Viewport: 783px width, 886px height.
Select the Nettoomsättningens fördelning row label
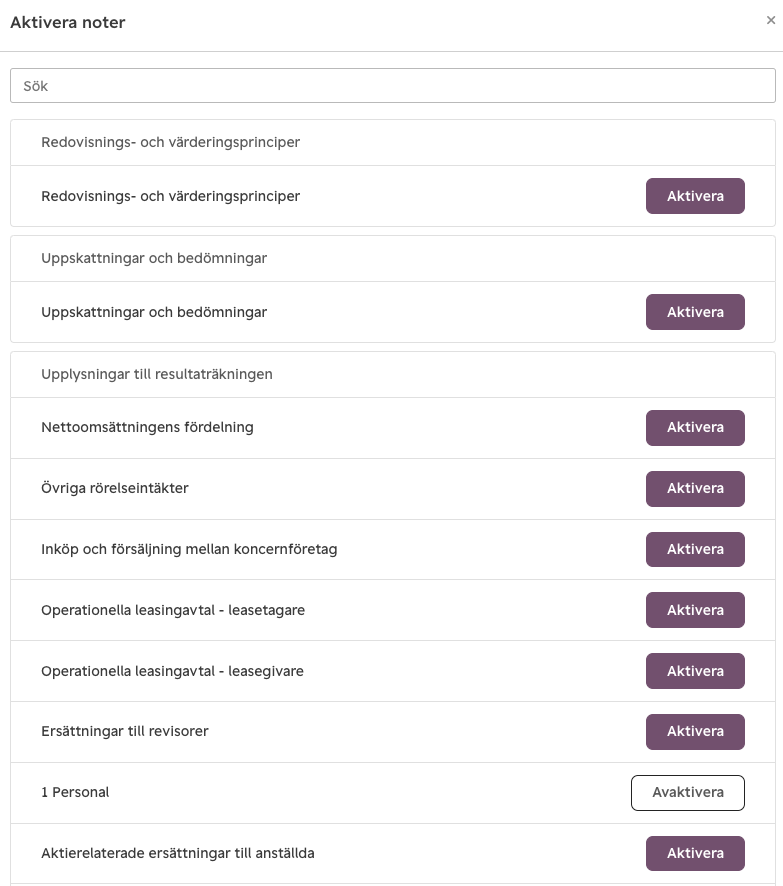click(x=147, y=427)
